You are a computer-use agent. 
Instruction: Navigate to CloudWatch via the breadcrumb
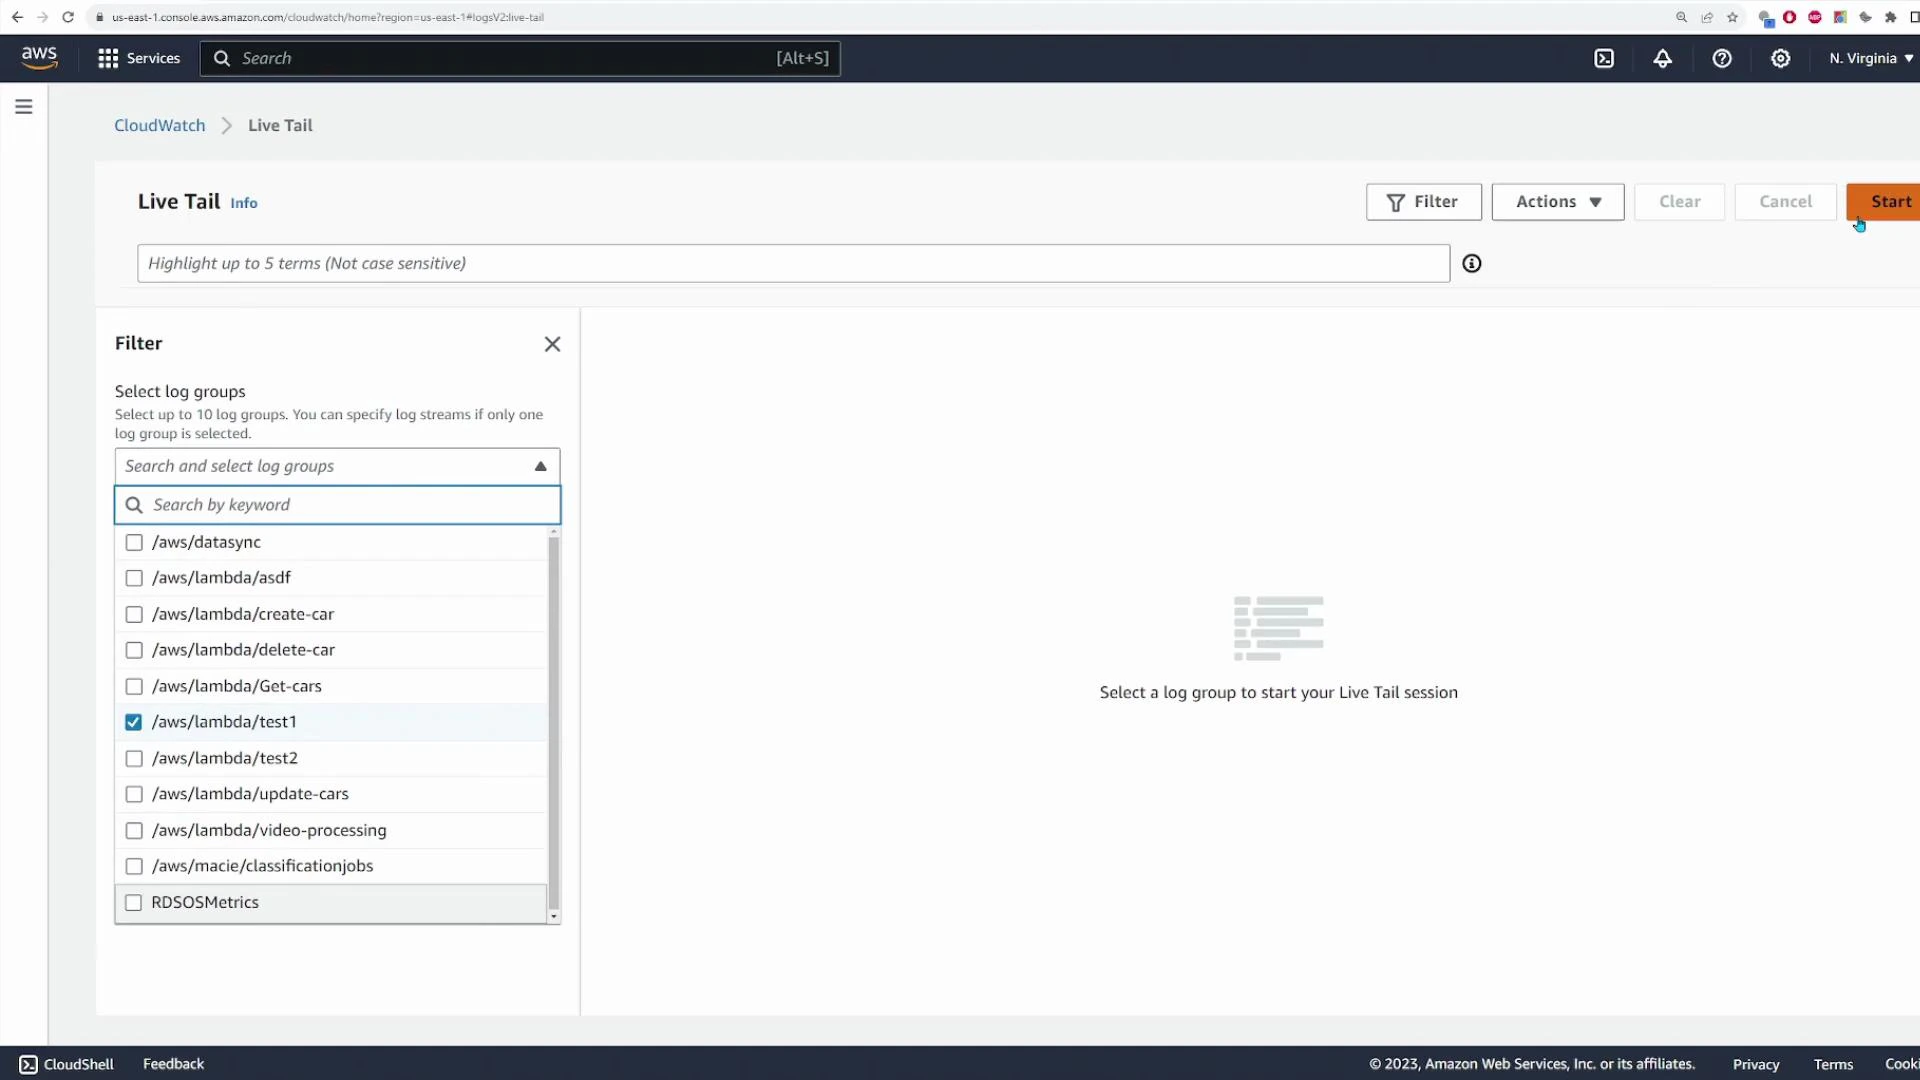coord(158,125)
